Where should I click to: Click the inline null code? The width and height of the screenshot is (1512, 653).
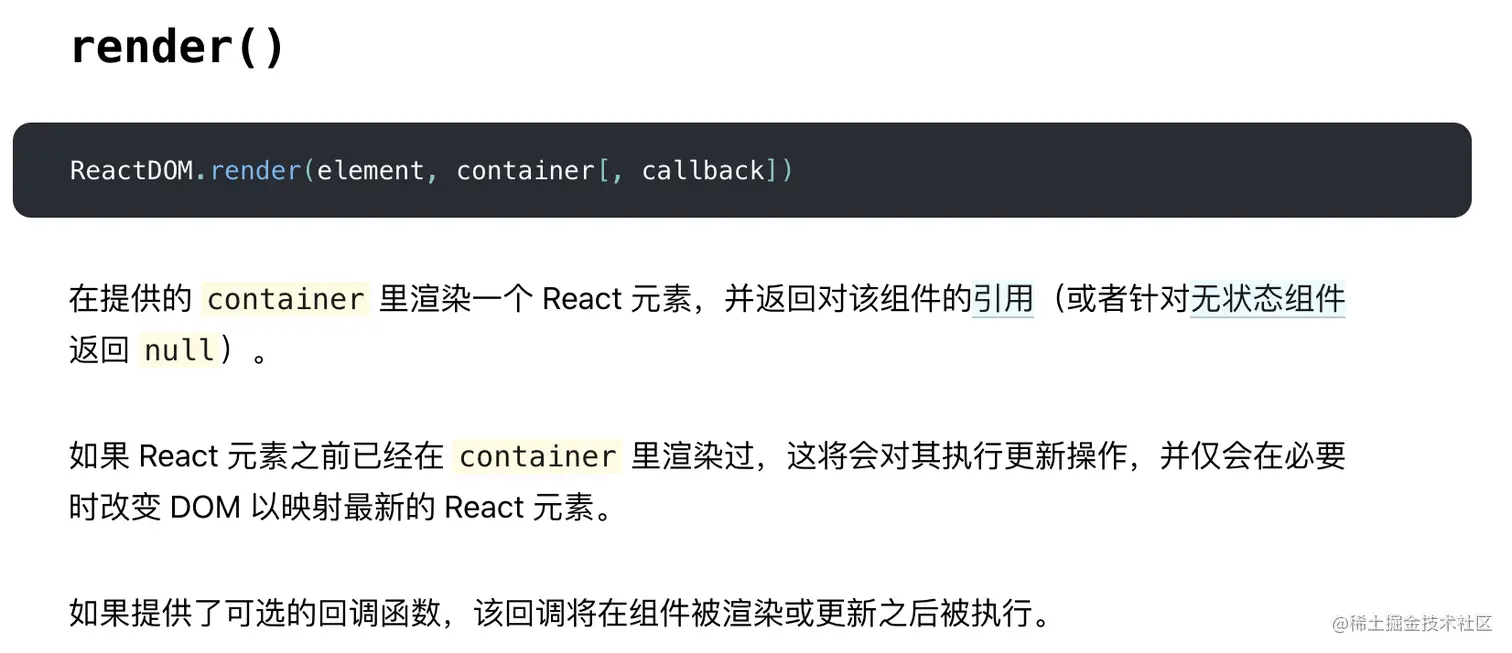[x=179, y=350]
